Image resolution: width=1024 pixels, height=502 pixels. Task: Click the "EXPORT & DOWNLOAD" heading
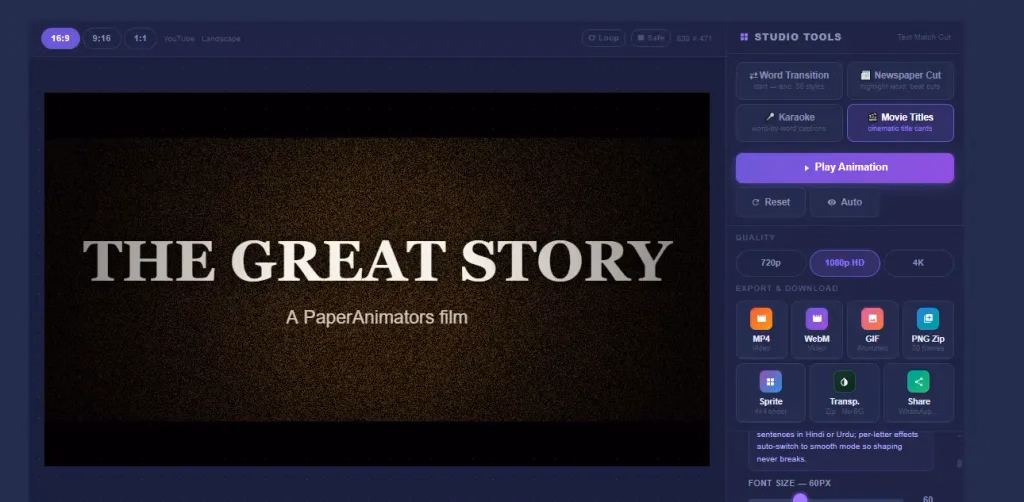click(786, 289)
